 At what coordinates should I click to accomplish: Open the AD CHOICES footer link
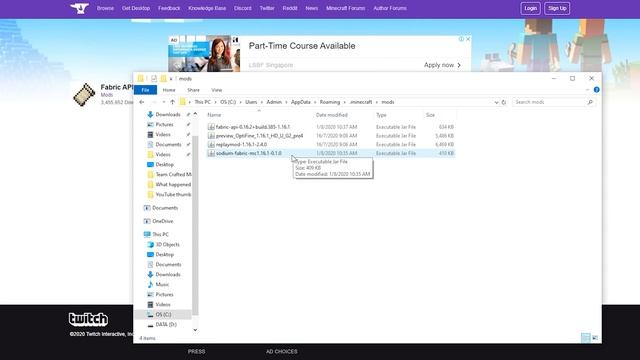coord(282,351)
